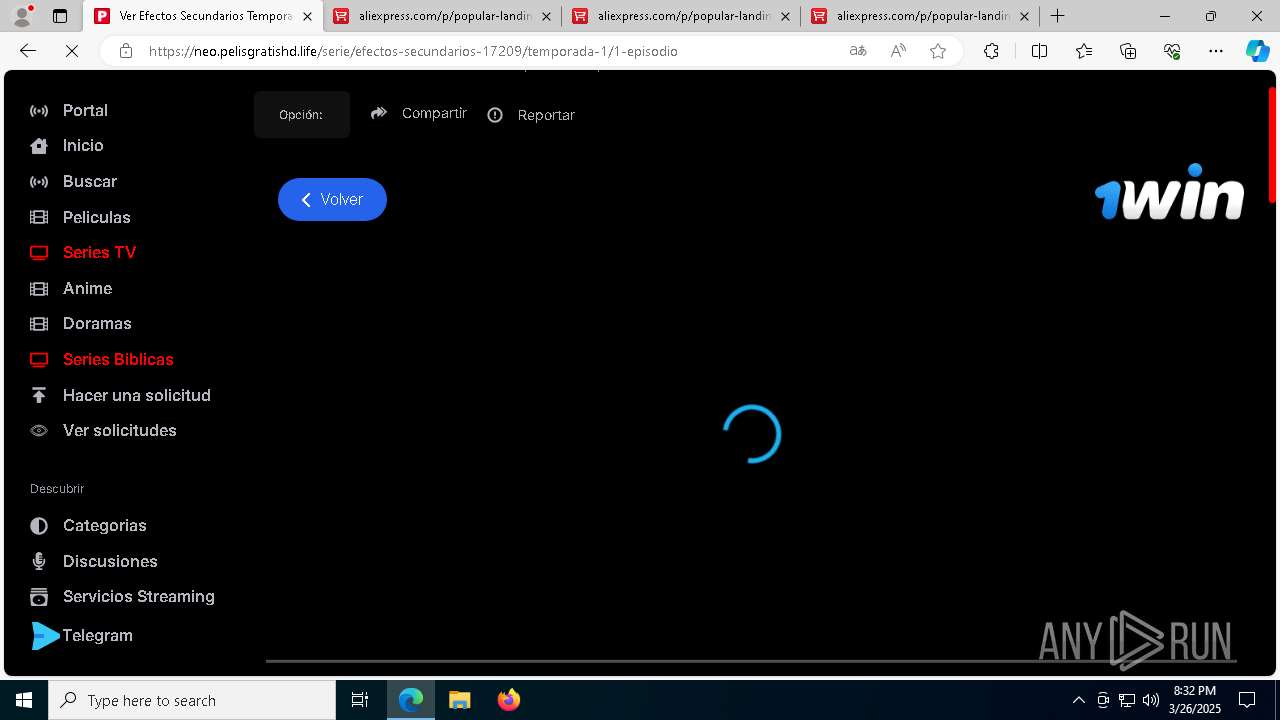Image resolution: width=1280 pixels, height=720 pixels.
Task: Open Servicios Streaming
Action: (x=122, y=596)
